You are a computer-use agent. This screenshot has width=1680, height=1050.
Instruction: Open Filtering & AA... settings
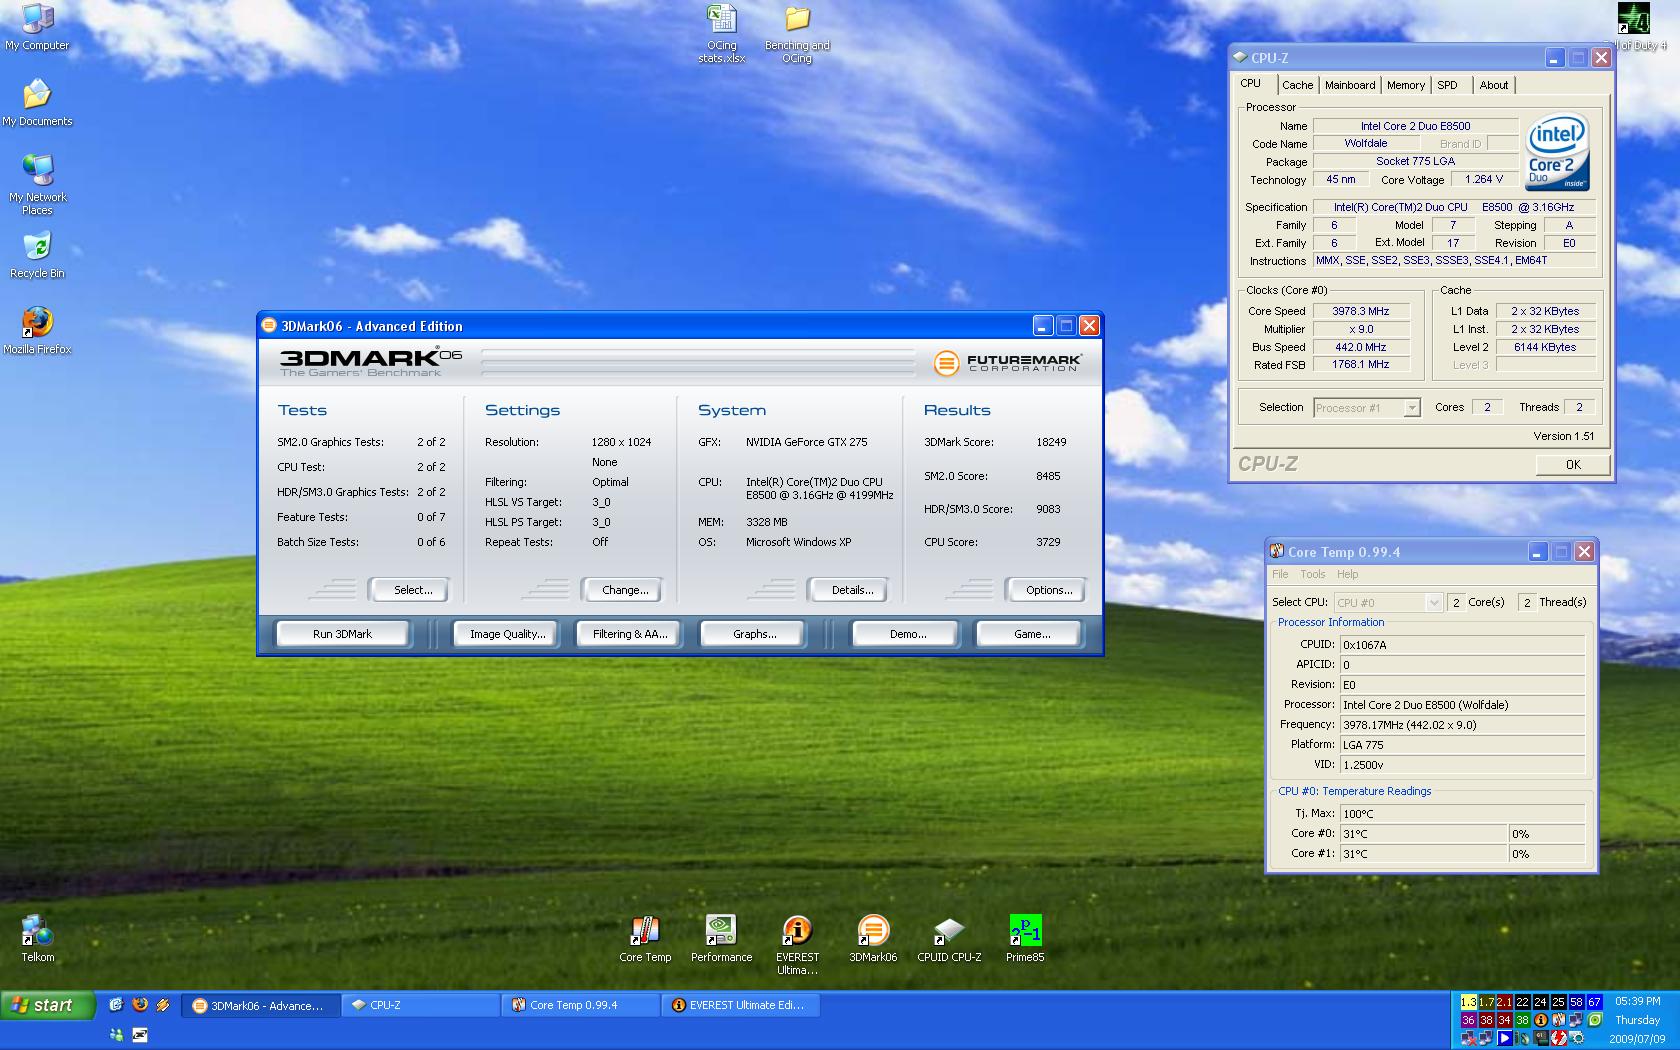[x=630, y=634]
